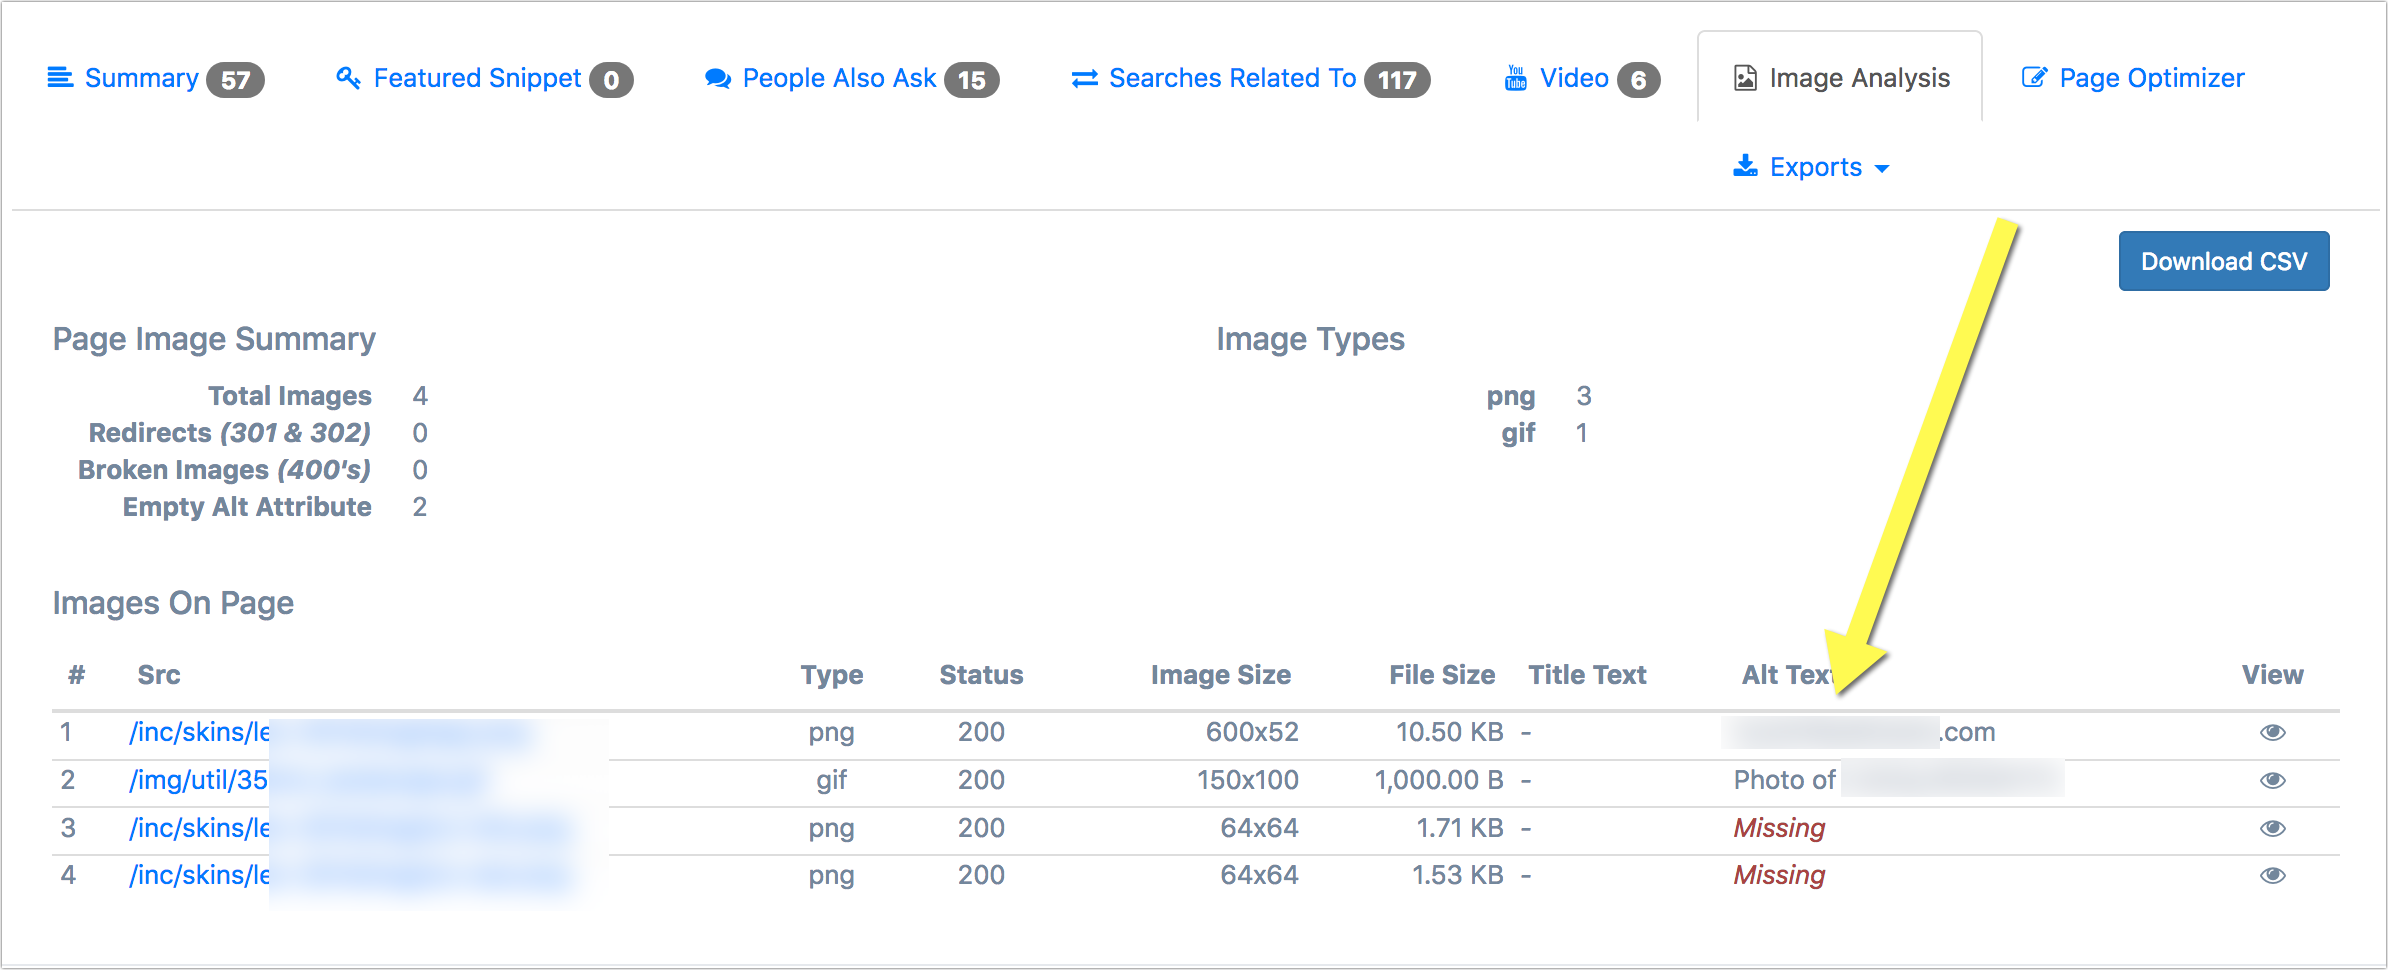View row 4 image via eye icon
The width and height of the screenshot is (2388, 970).
(2272, 875)
